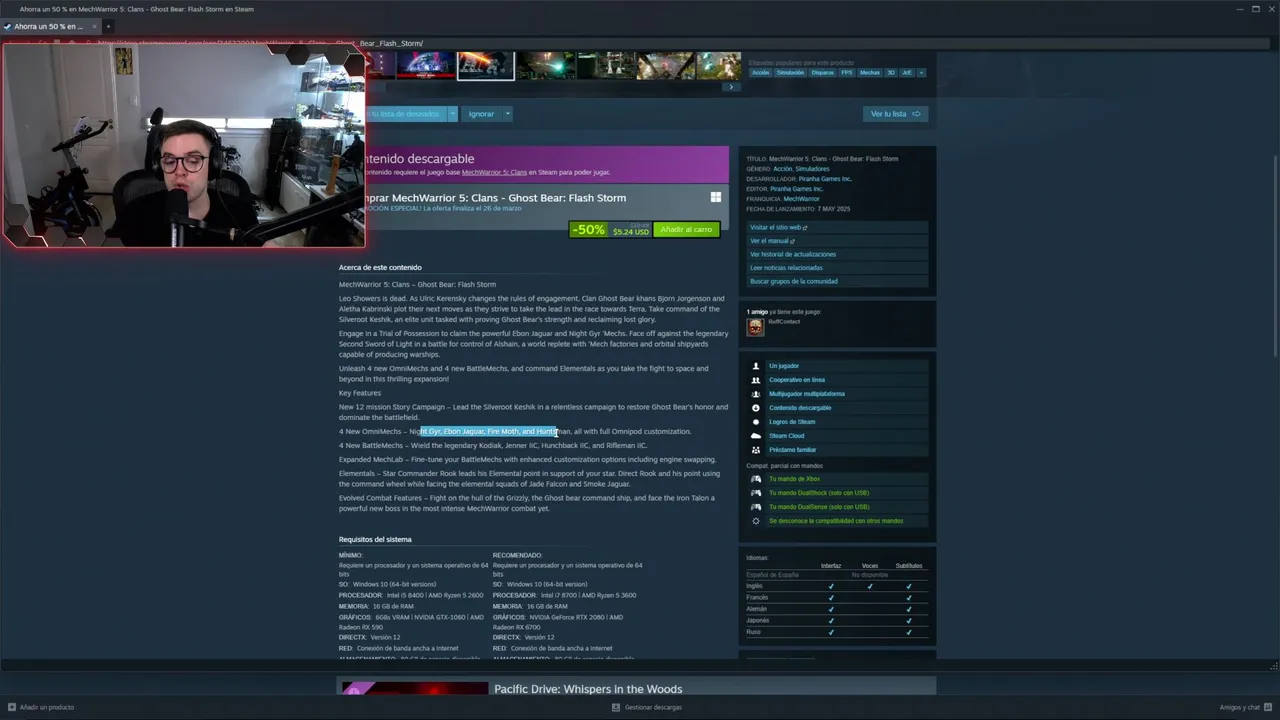Open Ver tu lista button
Viewport: 1280px width, 720px height.
coord(895,114)
